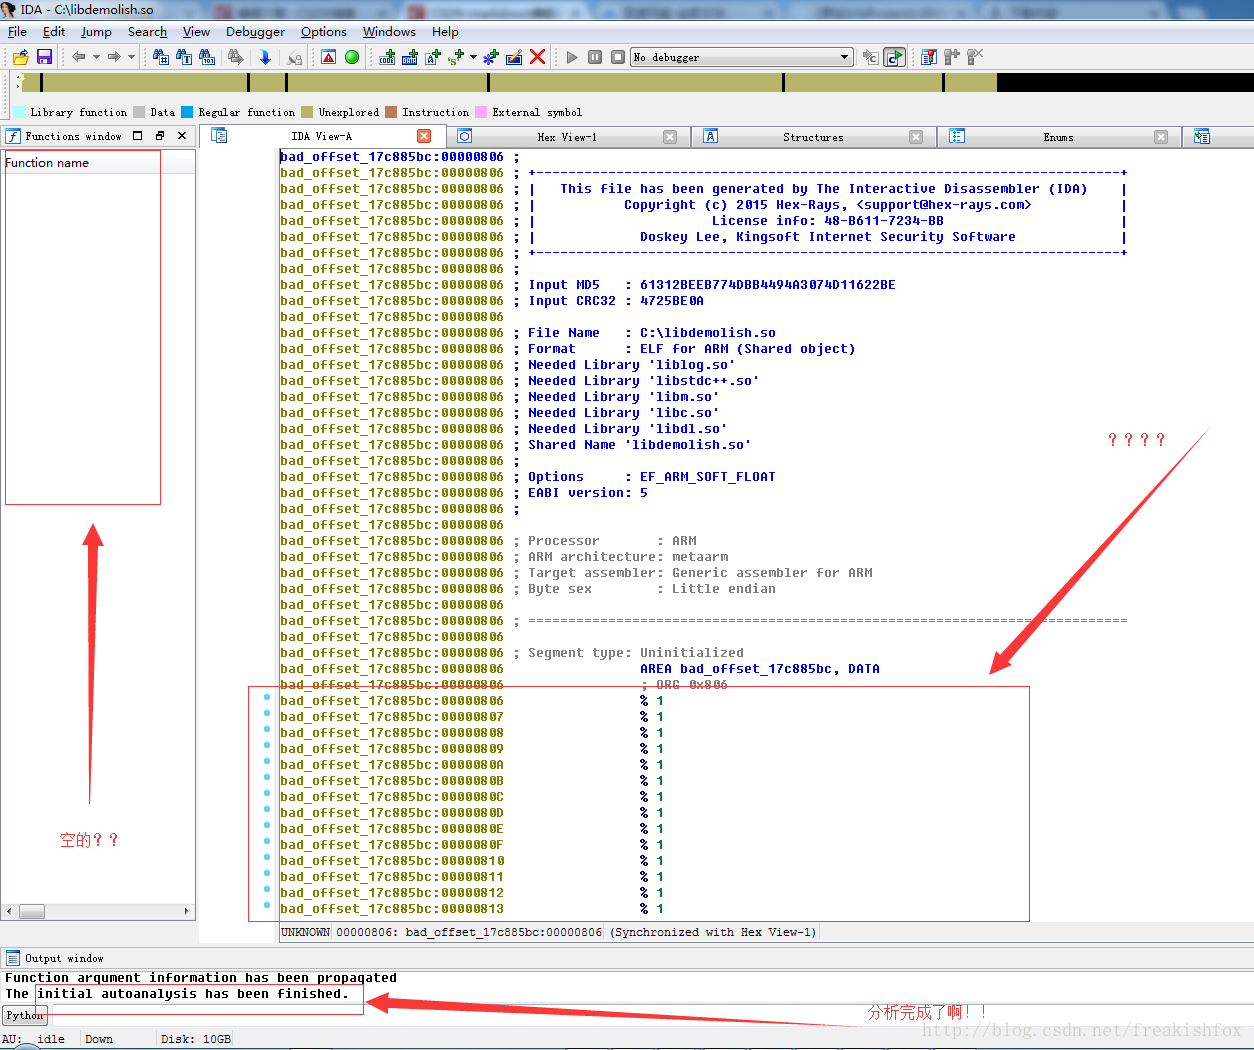
Task: Click the green circle toolbar icon
Action: click(352, 57)
